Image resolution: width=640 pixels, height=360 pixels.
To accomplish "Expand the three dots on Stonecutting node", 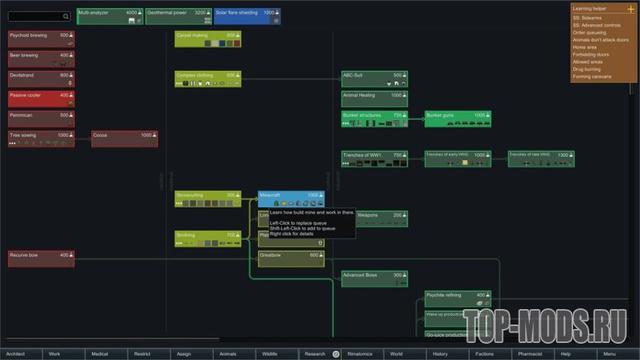I will click(179, 203).
